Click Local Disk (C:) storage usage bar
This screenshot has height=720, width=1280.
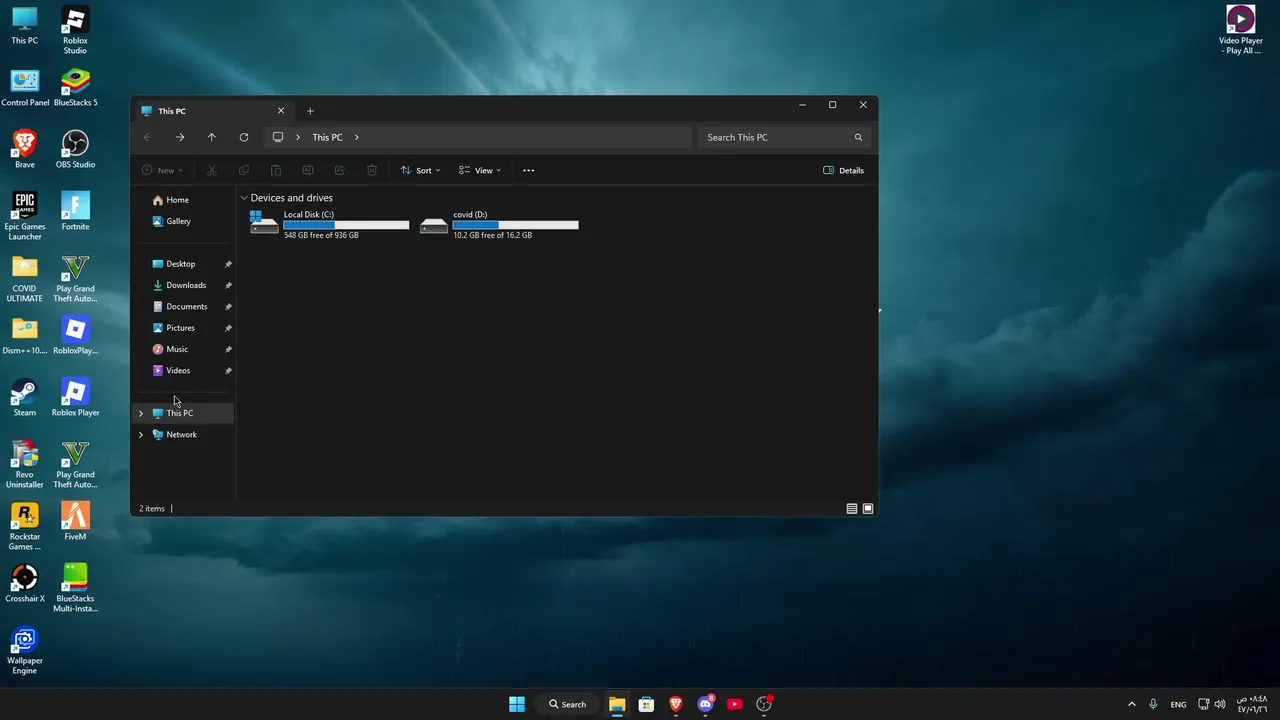click(x=346, y=225)
